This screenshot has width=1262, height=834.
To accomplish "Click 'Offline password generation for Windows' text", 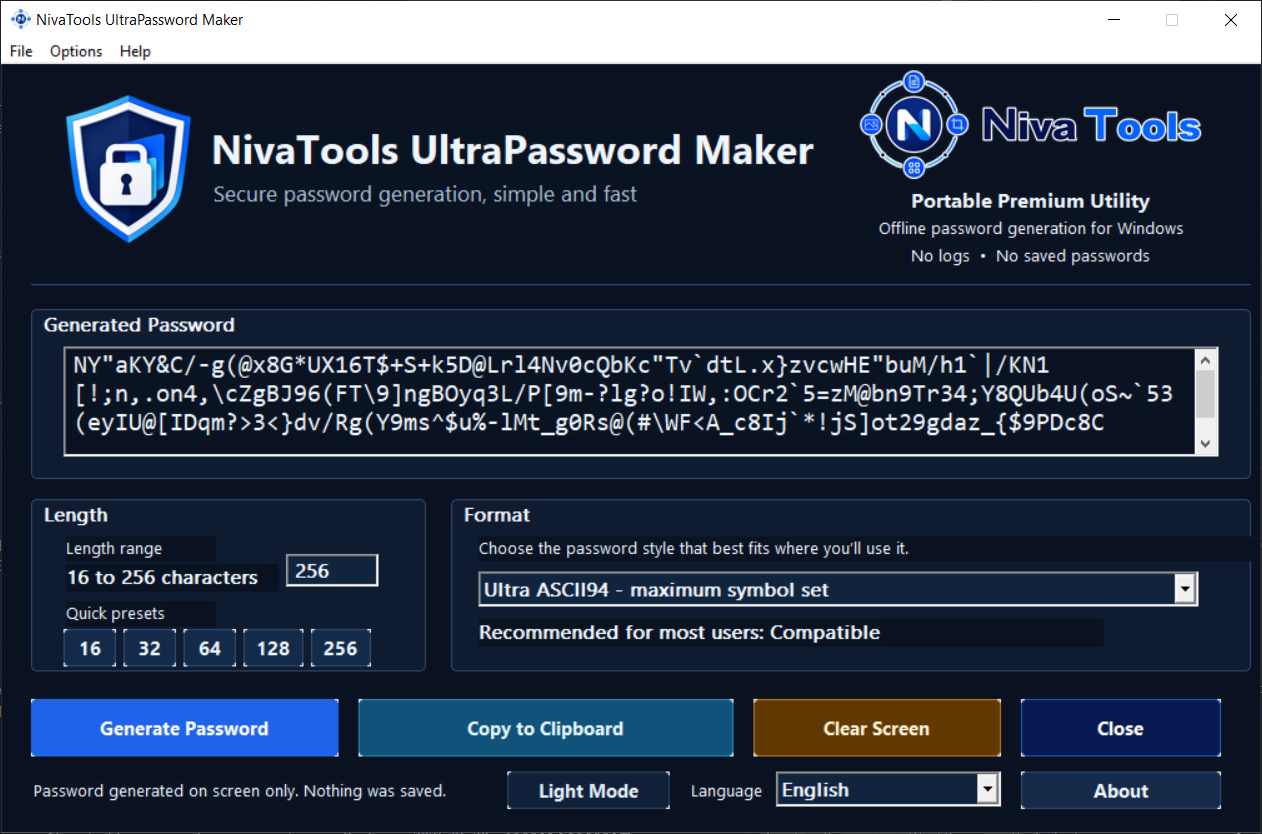I will (x=1031, y=228).
